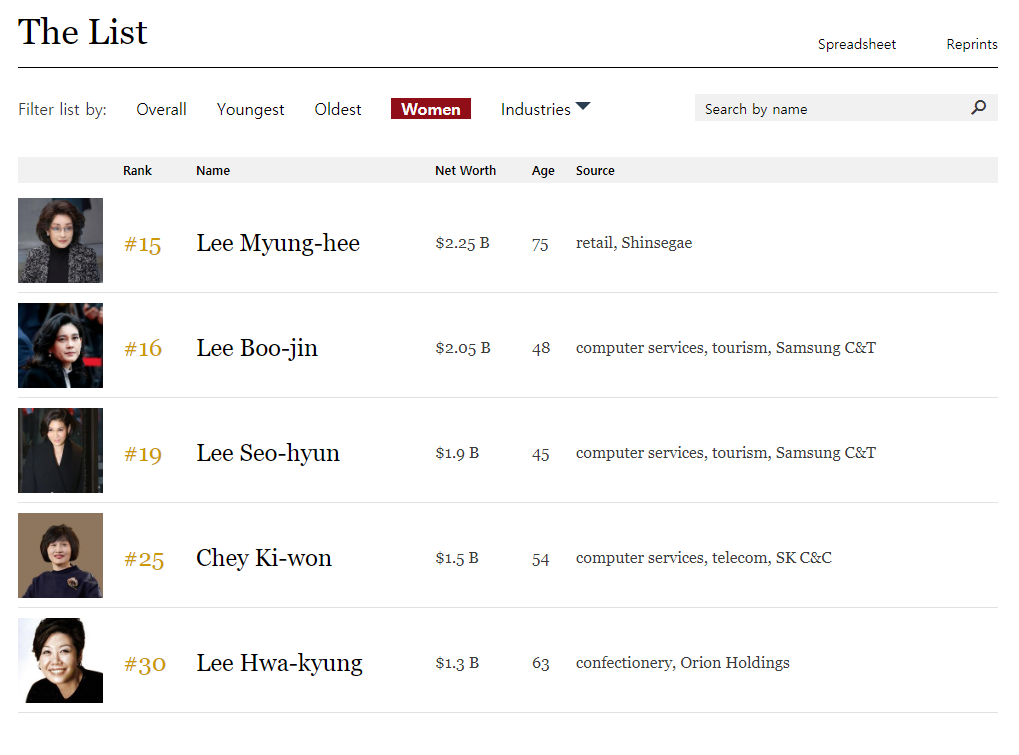Focus the Search by name field
Viewport: 1019px width, 755px height.
(846, 108)
